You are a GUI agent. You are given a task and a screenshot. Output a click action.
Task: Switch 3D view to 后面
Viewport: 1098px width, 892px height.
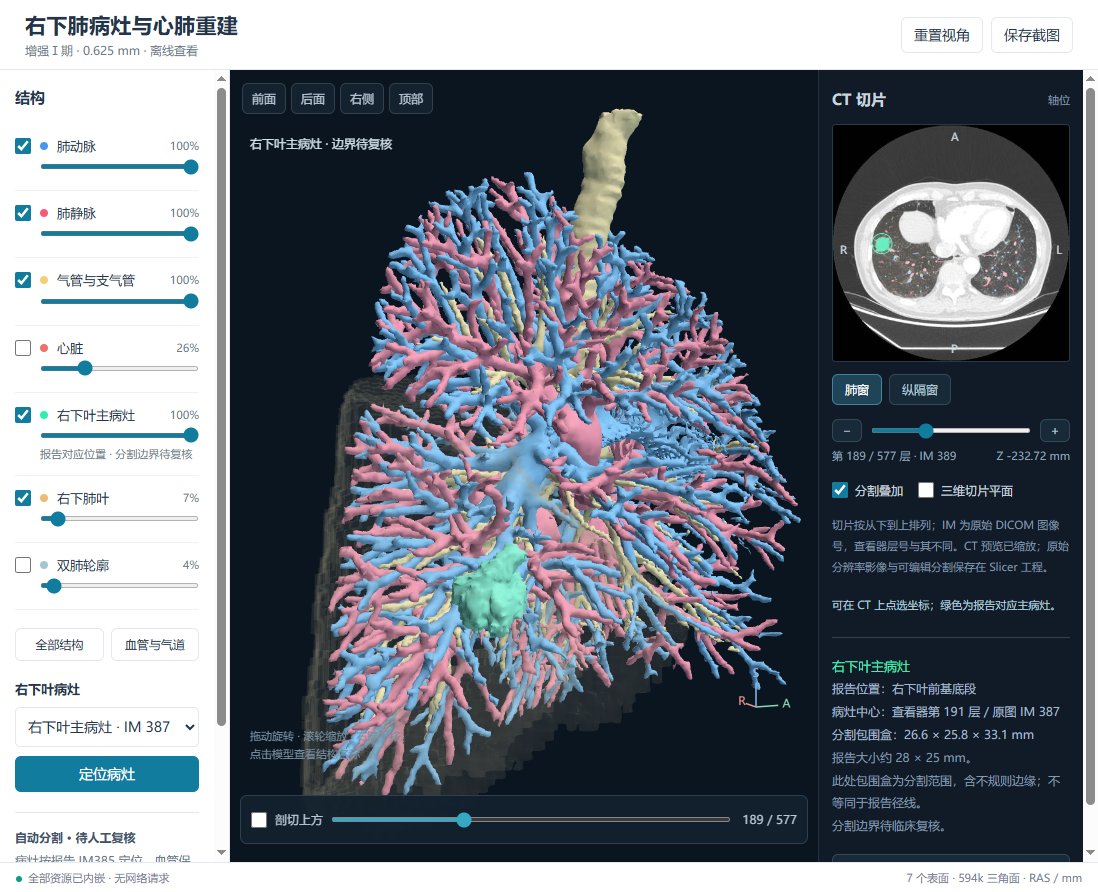[313, 99]
